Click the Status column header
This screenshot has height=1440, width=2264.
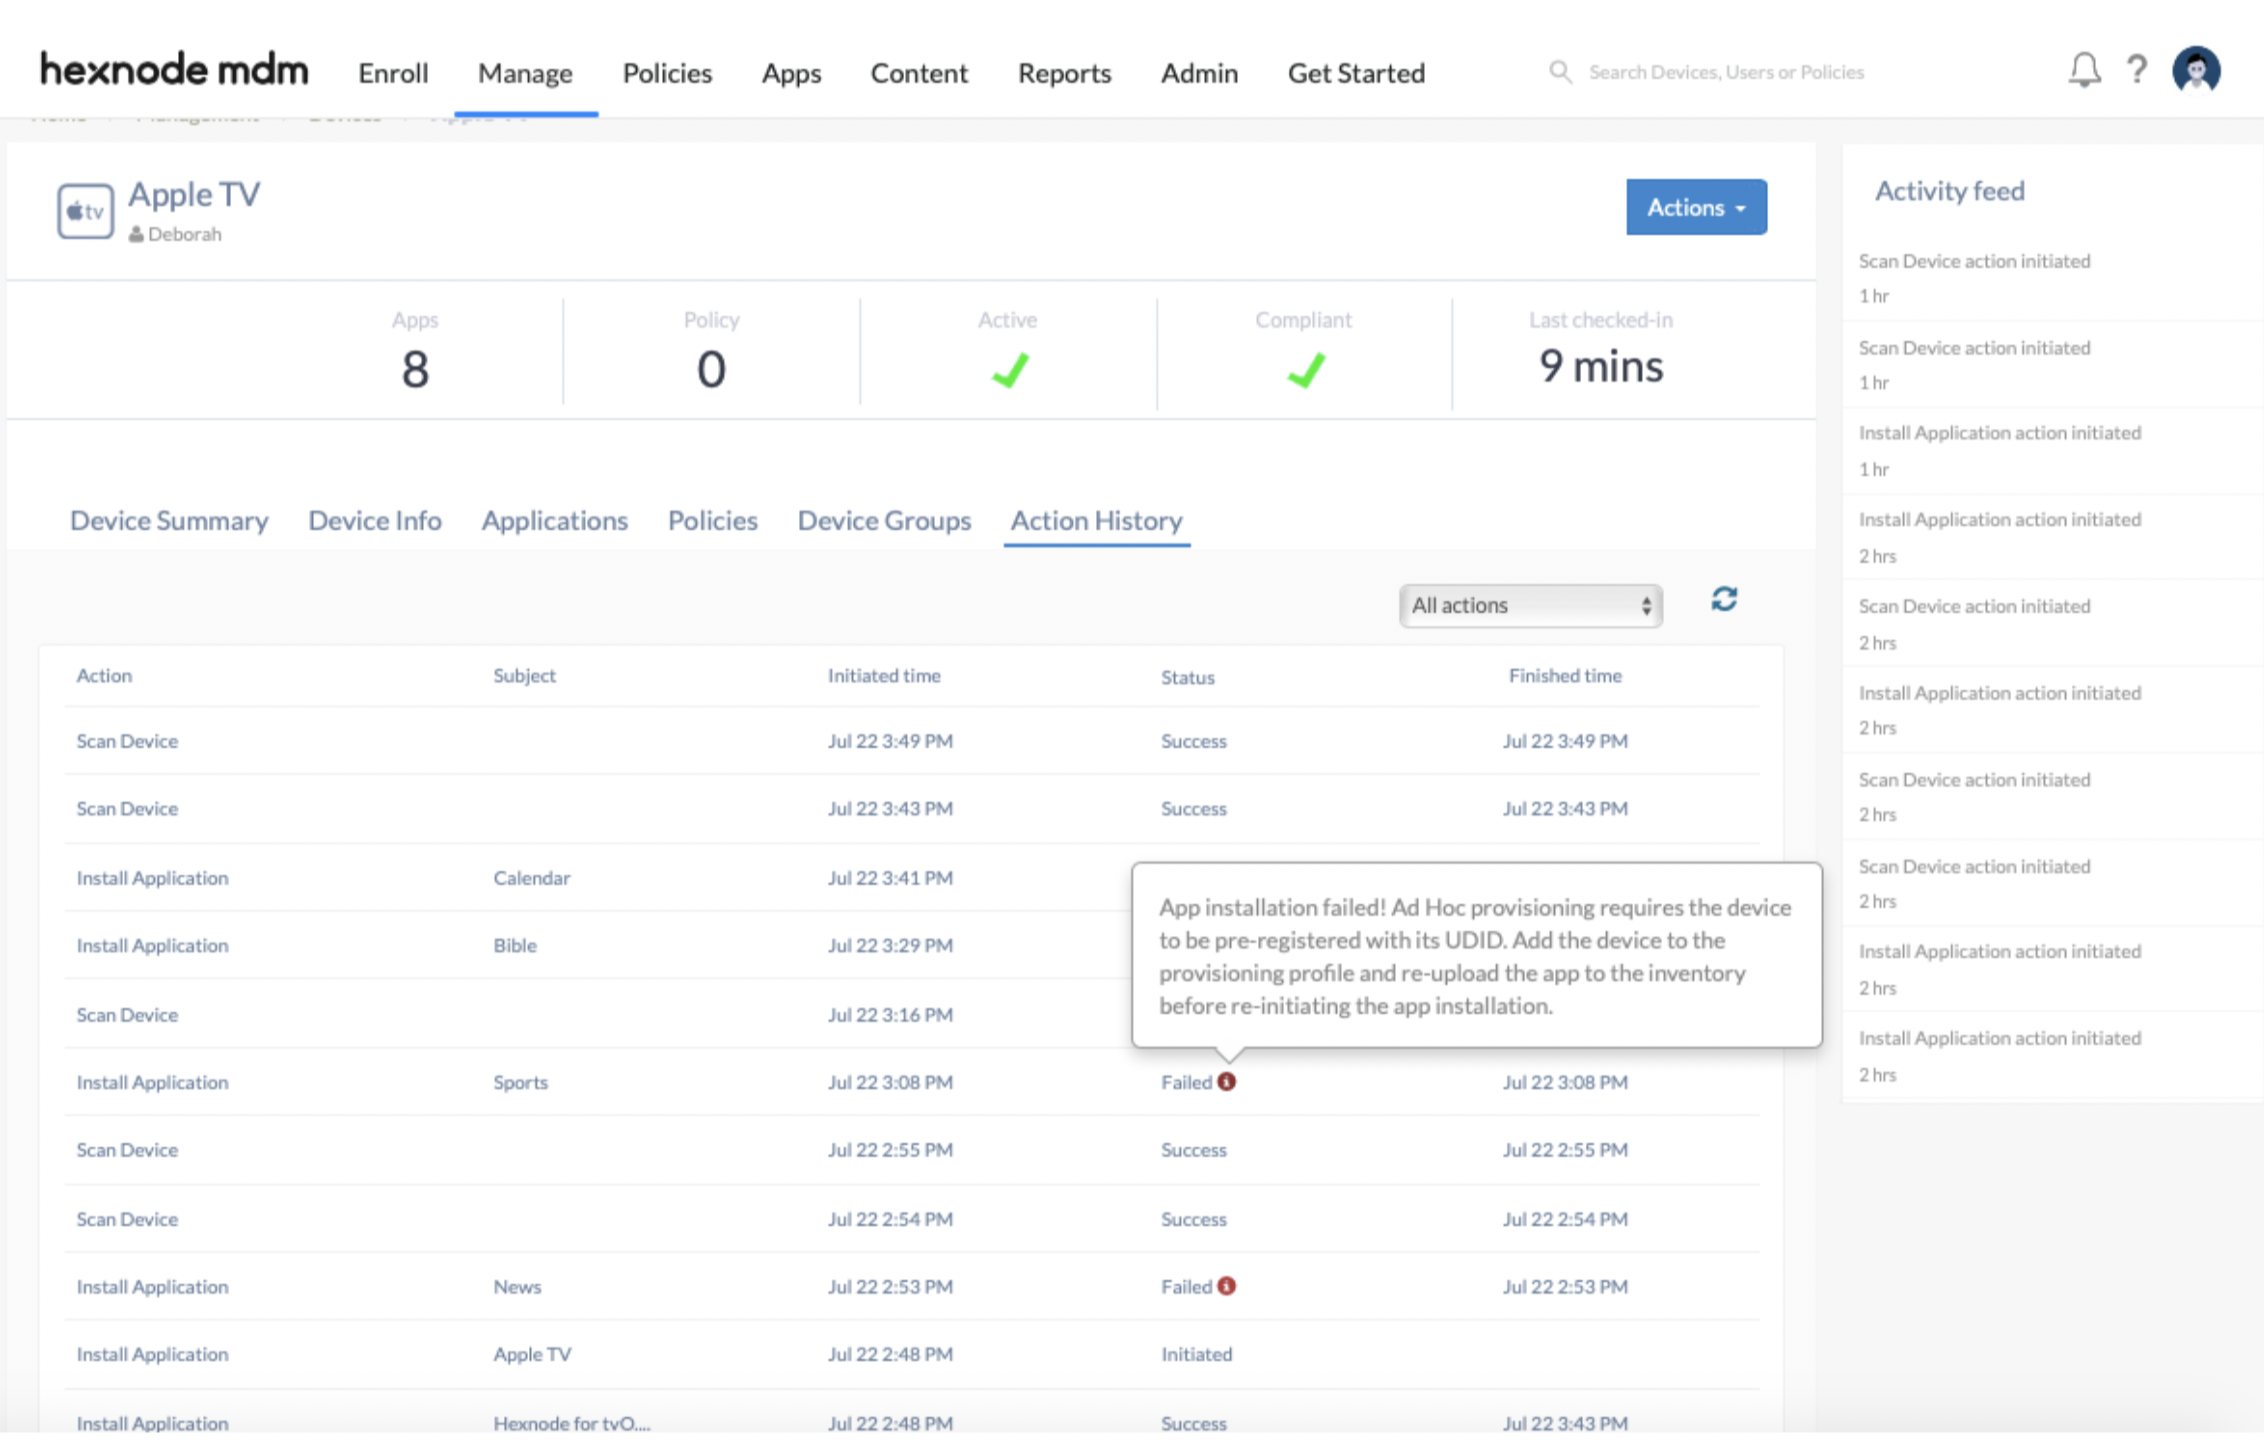pos(1188,677)
